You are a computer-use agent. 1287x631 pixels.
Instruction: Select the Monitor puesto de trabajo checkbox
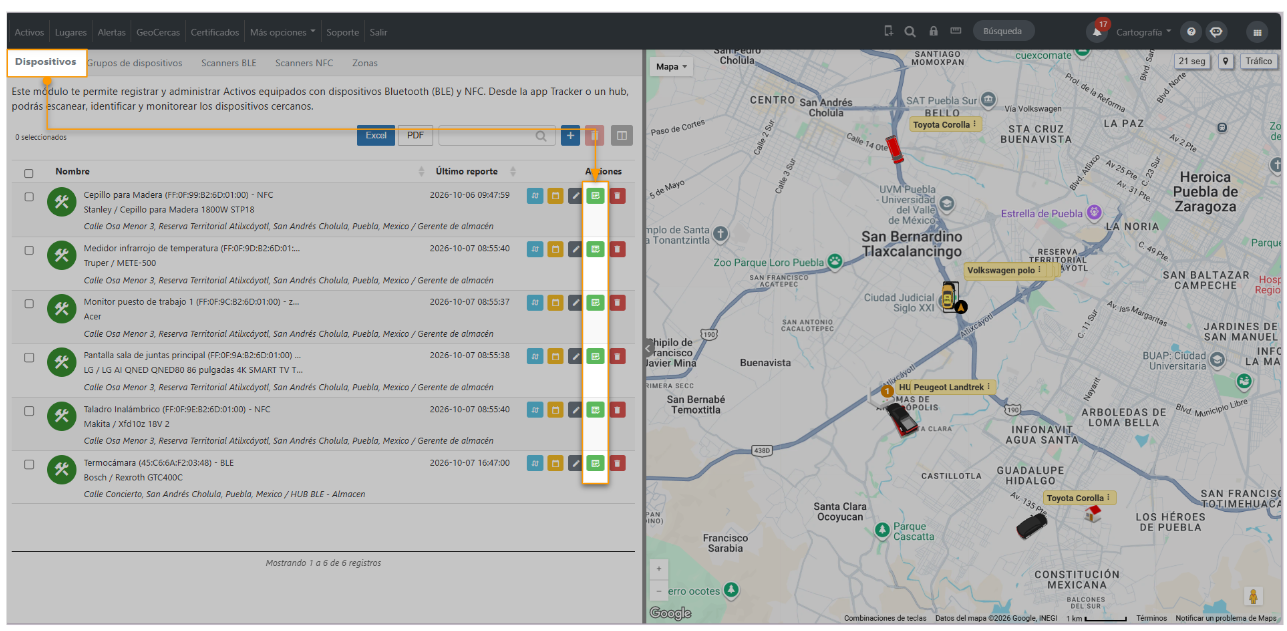click(x=29, y=303)
